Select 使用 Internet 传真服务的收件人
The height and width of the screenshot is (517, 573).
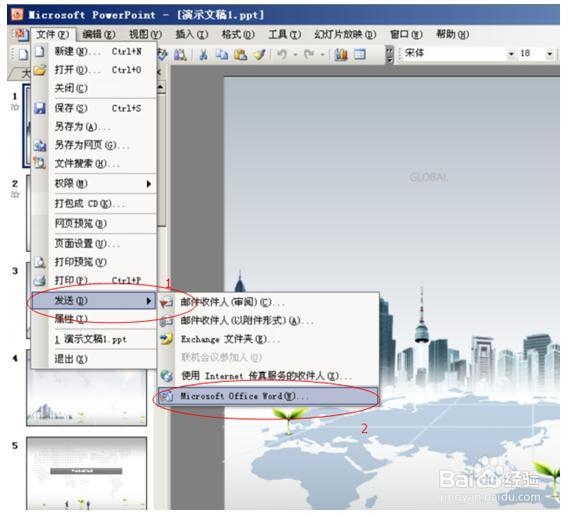(x=268, y=376)
